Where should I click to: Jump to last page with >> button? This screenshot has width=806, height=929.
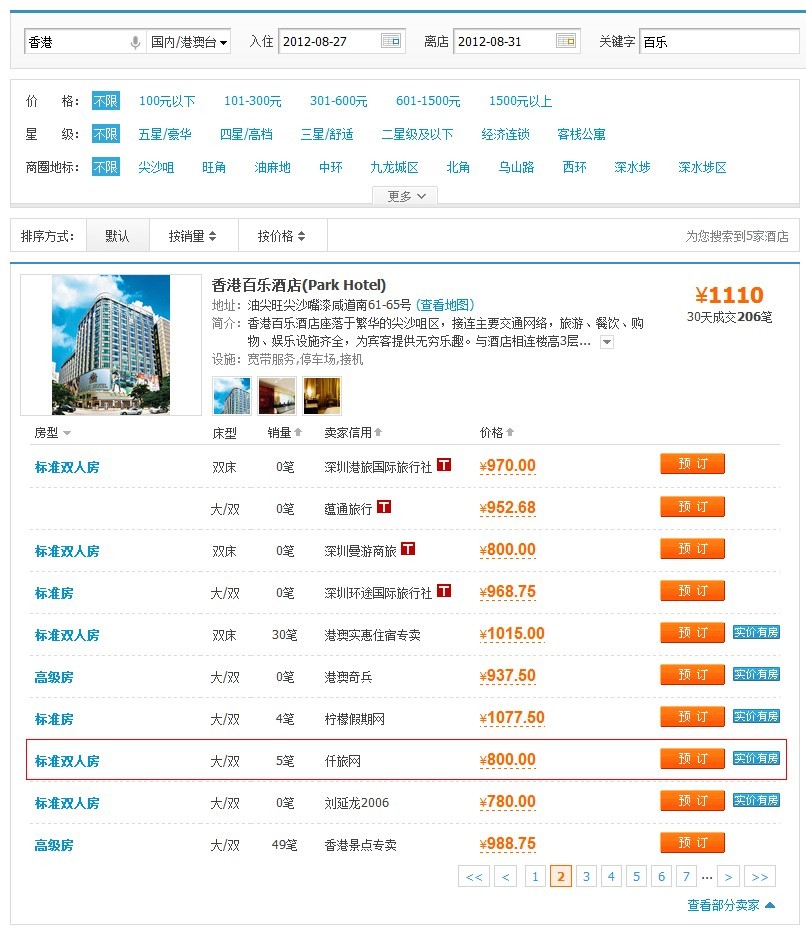pos(760,876)
